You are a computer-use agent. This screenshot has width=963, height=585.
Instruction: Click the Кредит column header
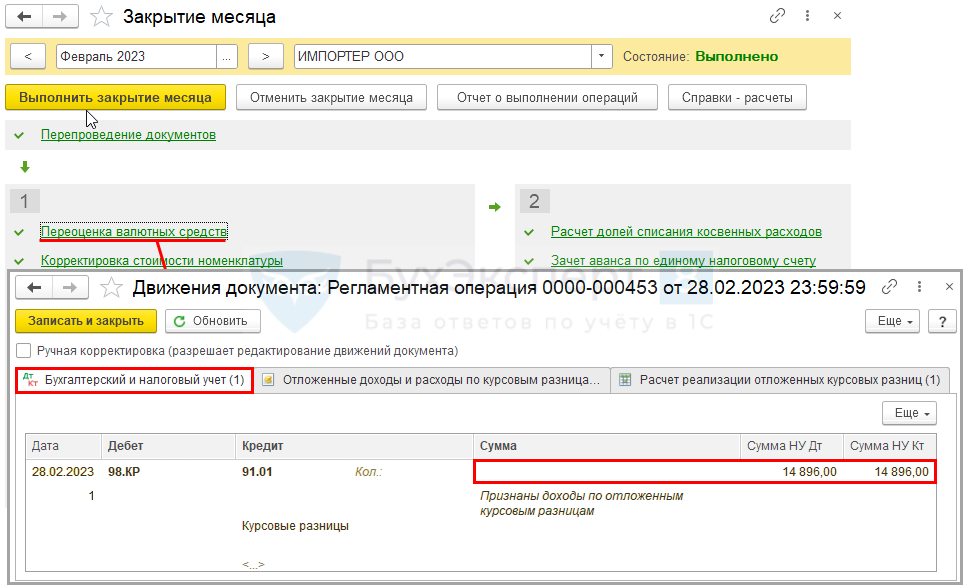354,446
